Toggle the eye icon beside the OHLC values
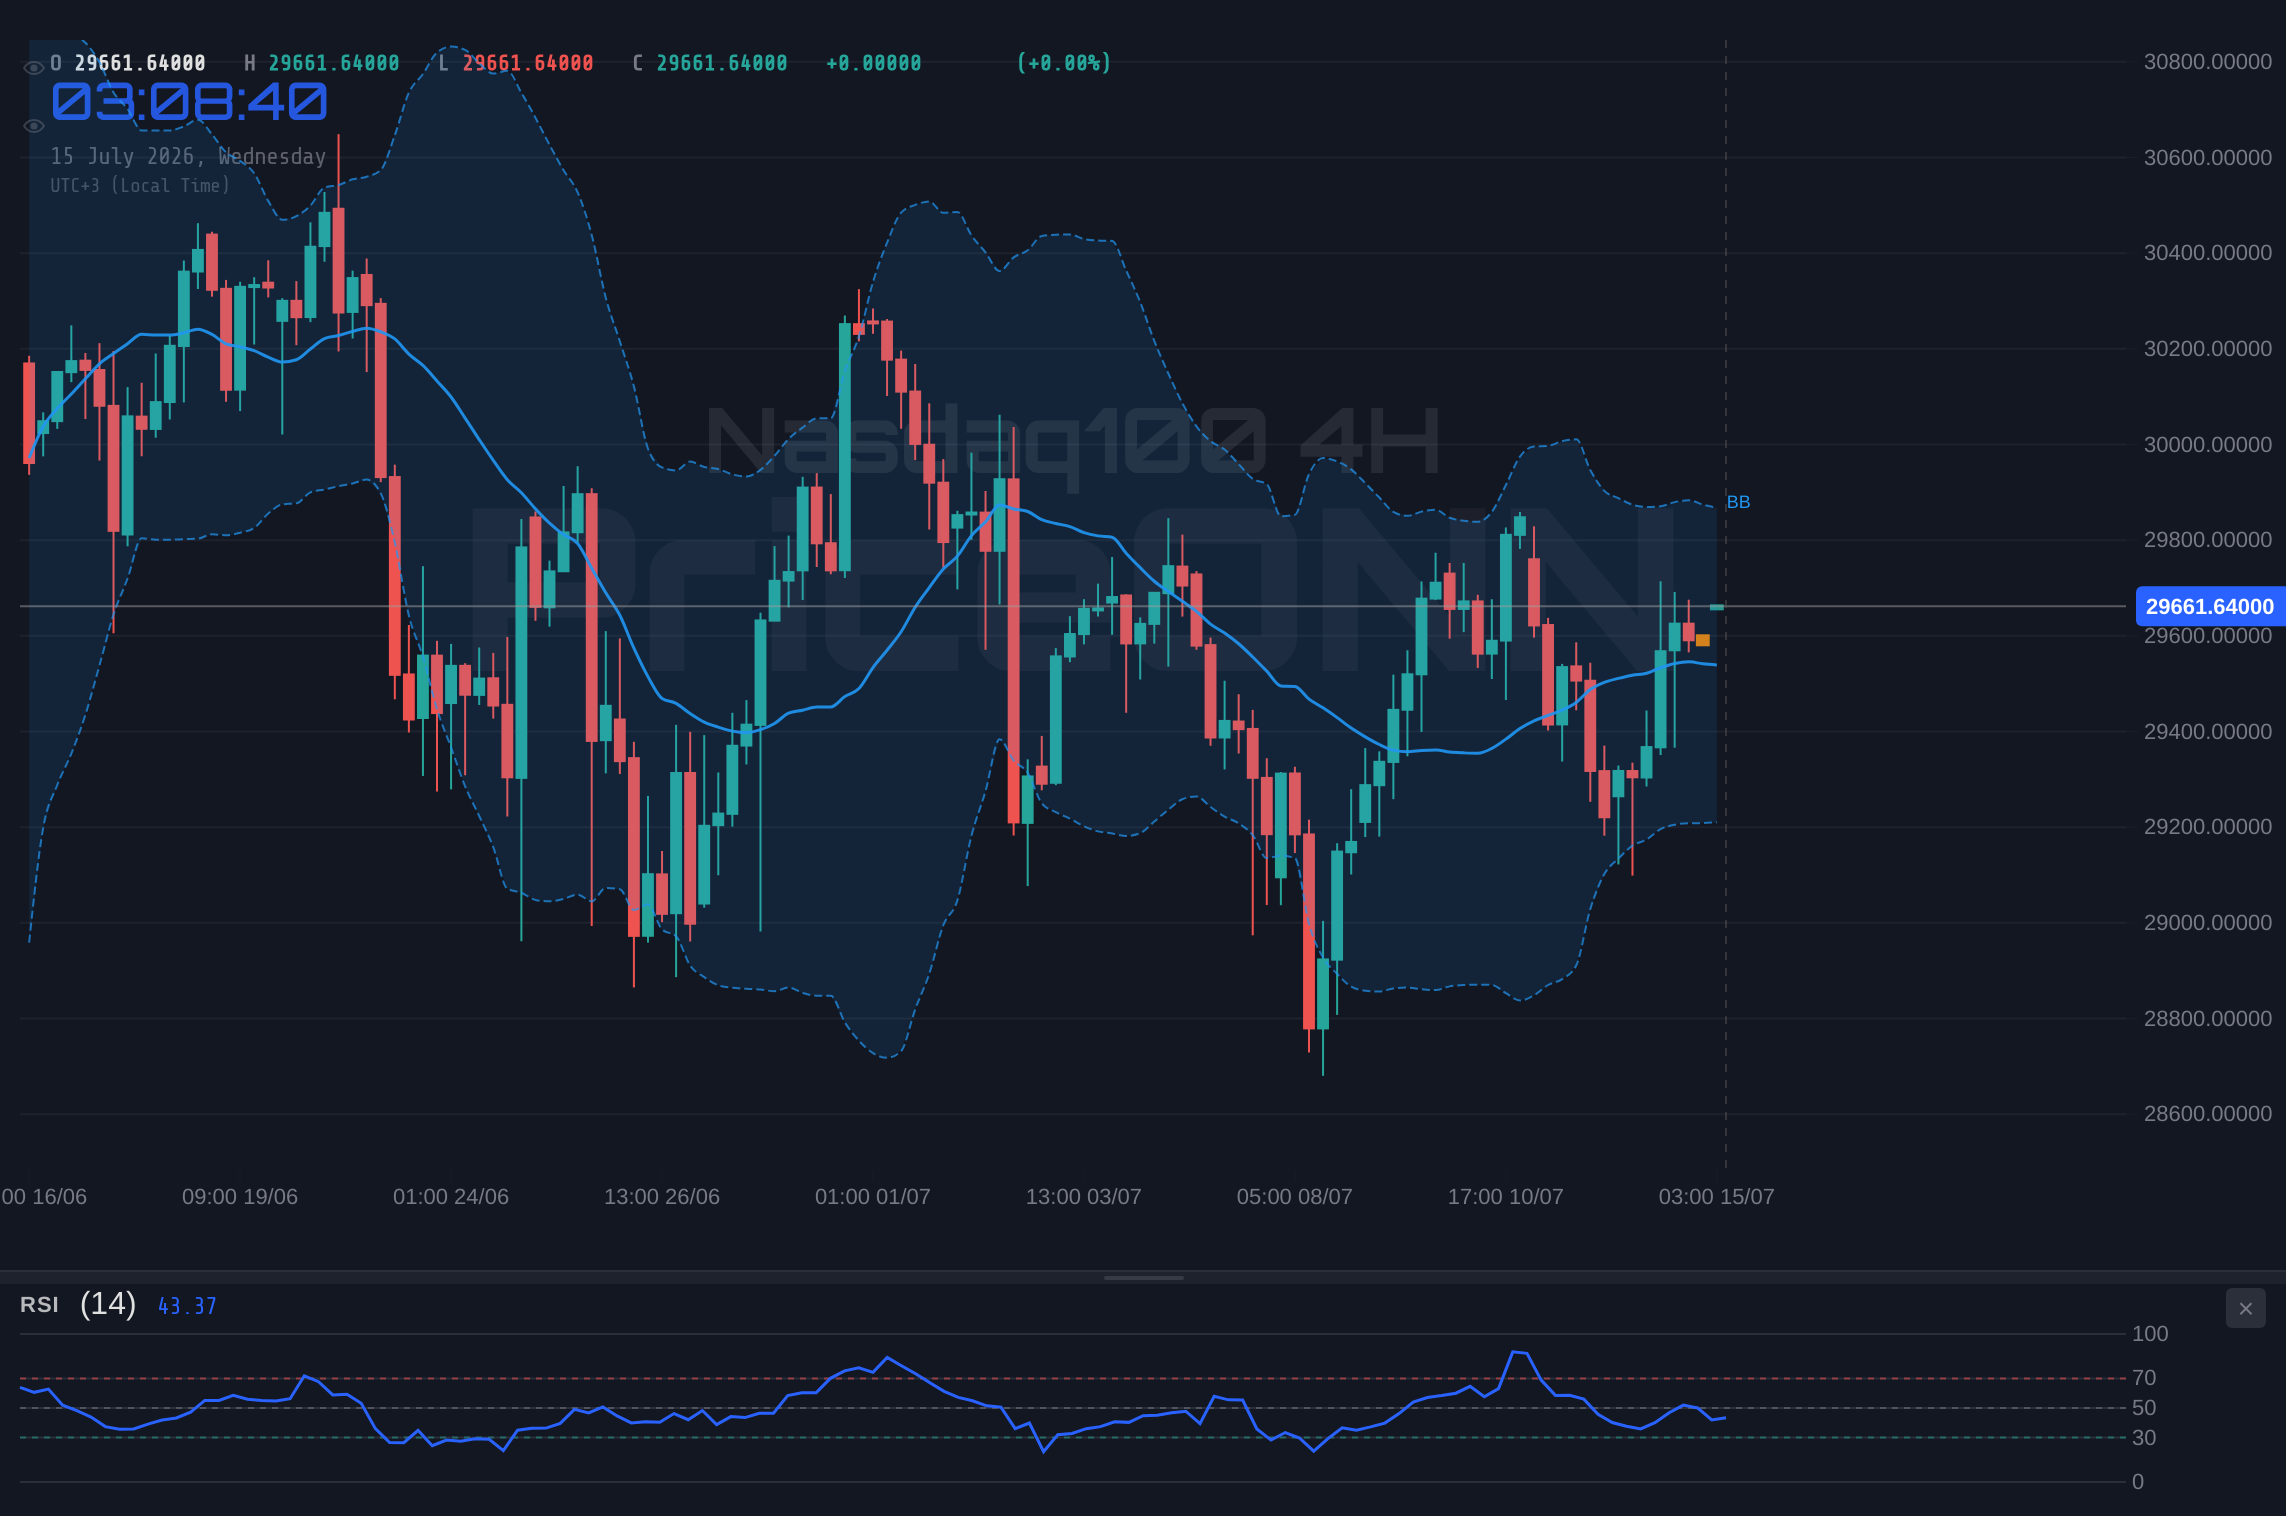 point(33,68)
